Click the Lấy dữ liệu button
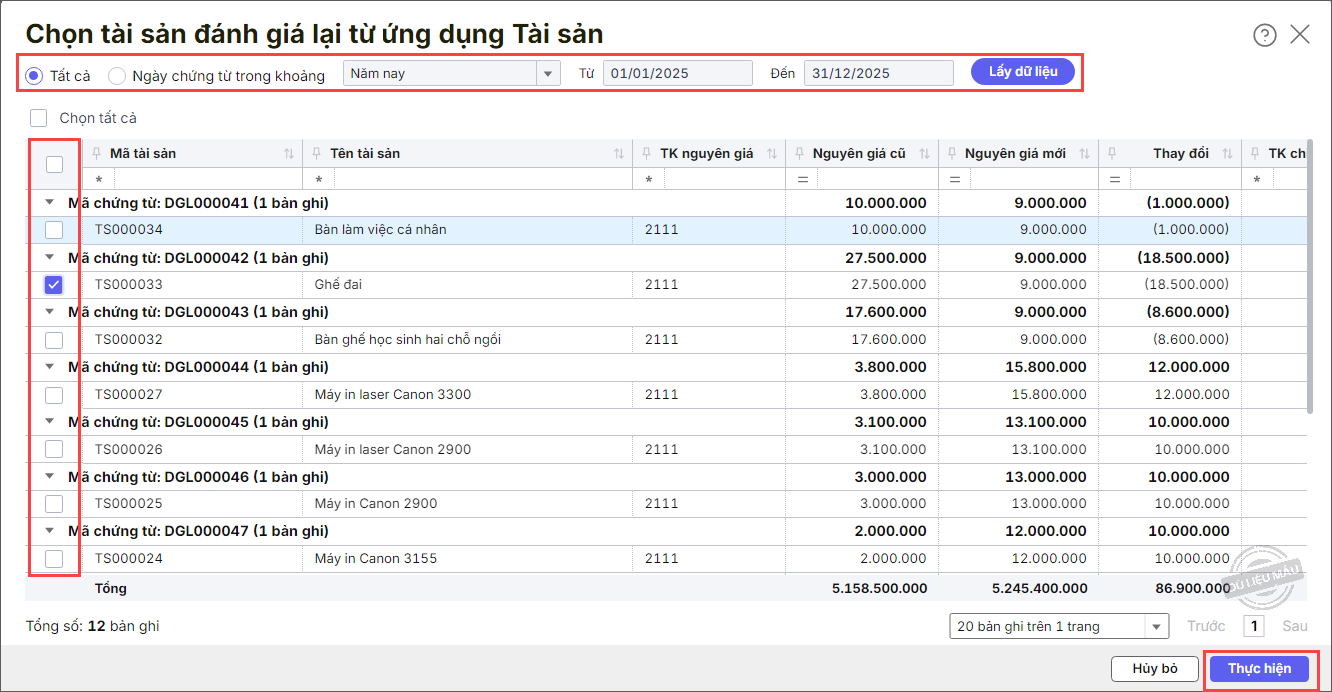The image size is (1332, 692). pos(1022,72)
